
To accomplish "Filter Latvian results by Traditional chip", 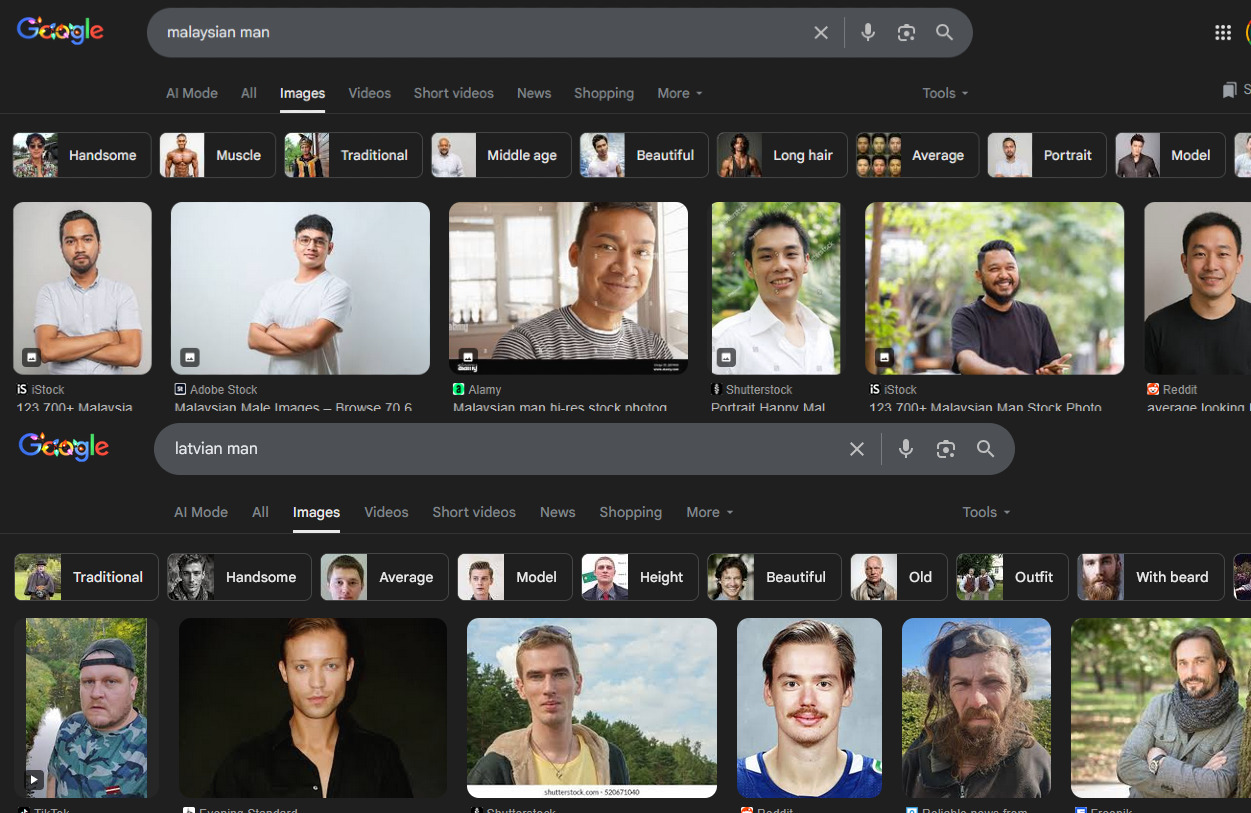I will click(x=86, y=577).
